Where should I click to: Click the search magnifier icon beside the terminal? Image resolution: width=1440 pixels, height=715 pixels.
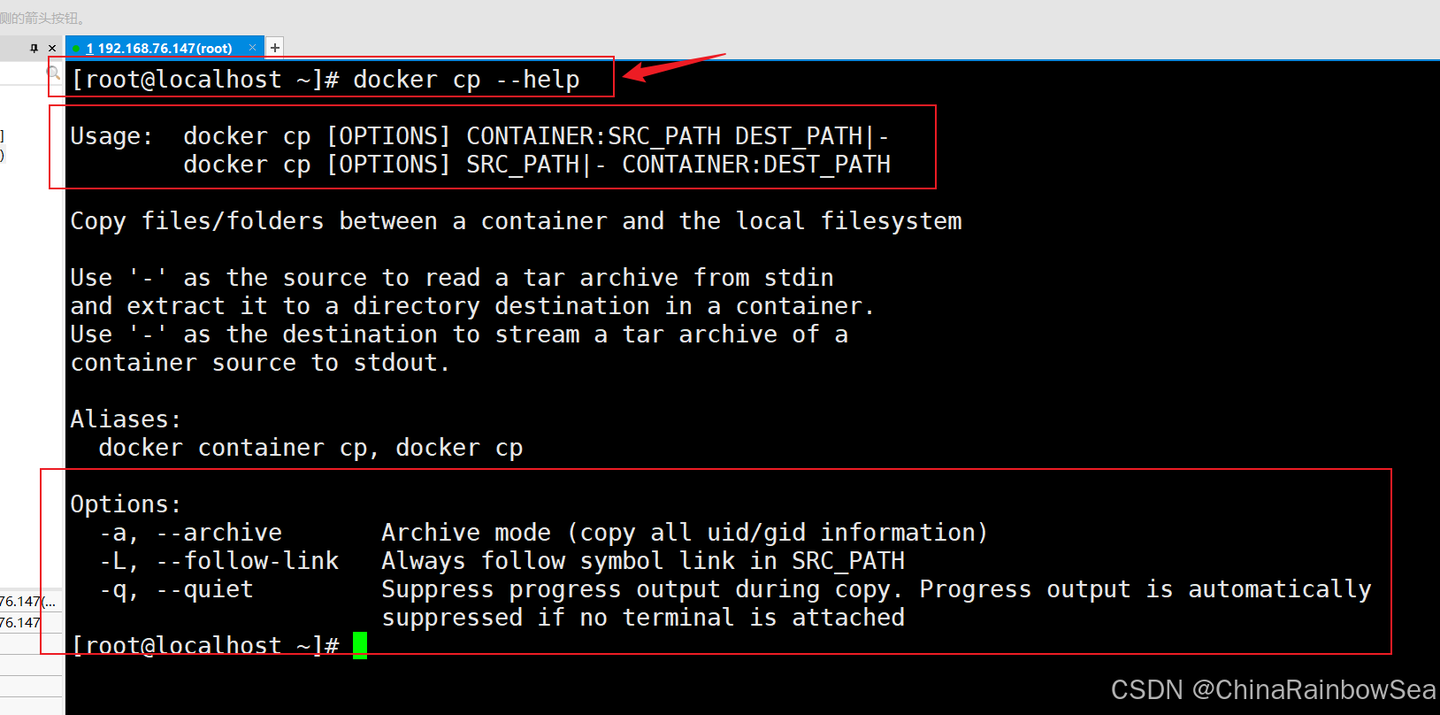(55, 75)
